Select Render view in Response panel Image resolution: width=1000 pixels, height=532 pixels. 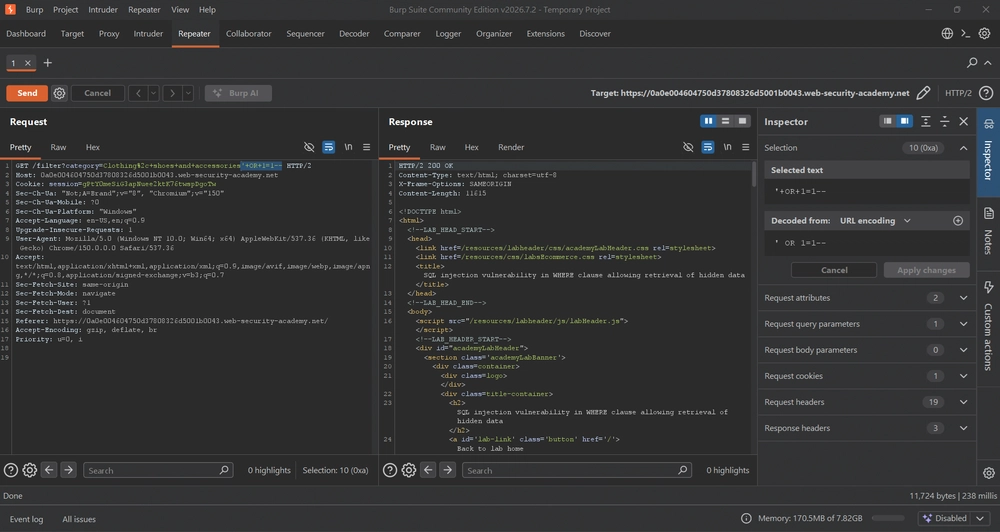[x=511, y=147]
